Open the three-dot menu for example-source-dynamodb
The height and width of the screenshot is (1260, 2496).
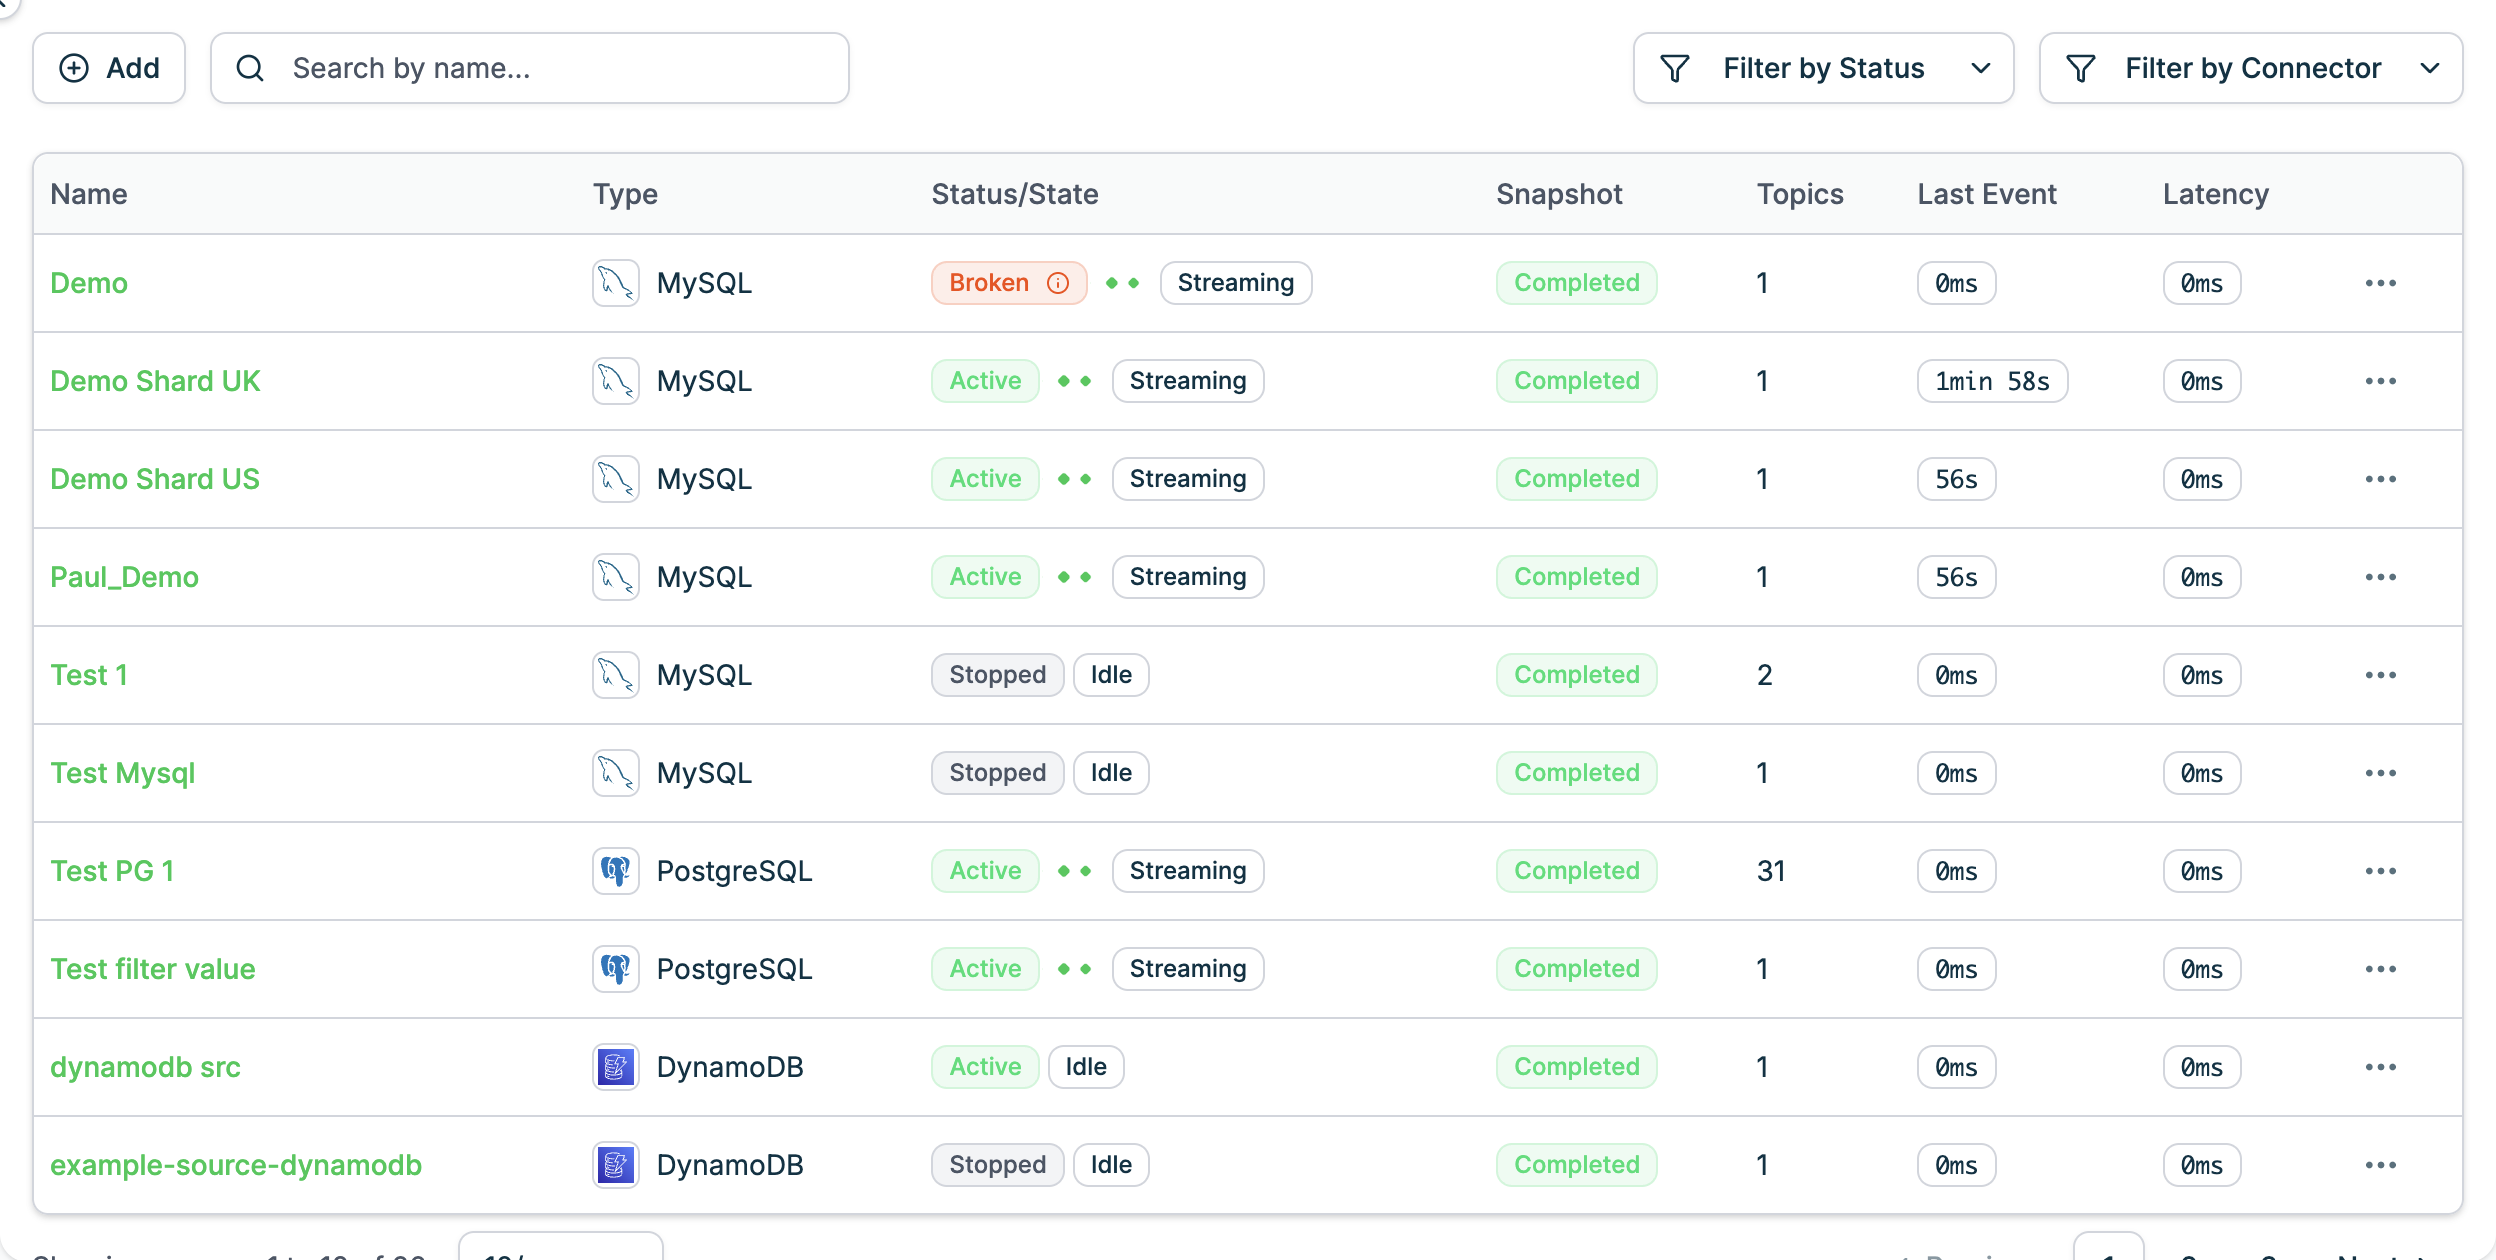pyautogui.click(x=2380, y=1165)
